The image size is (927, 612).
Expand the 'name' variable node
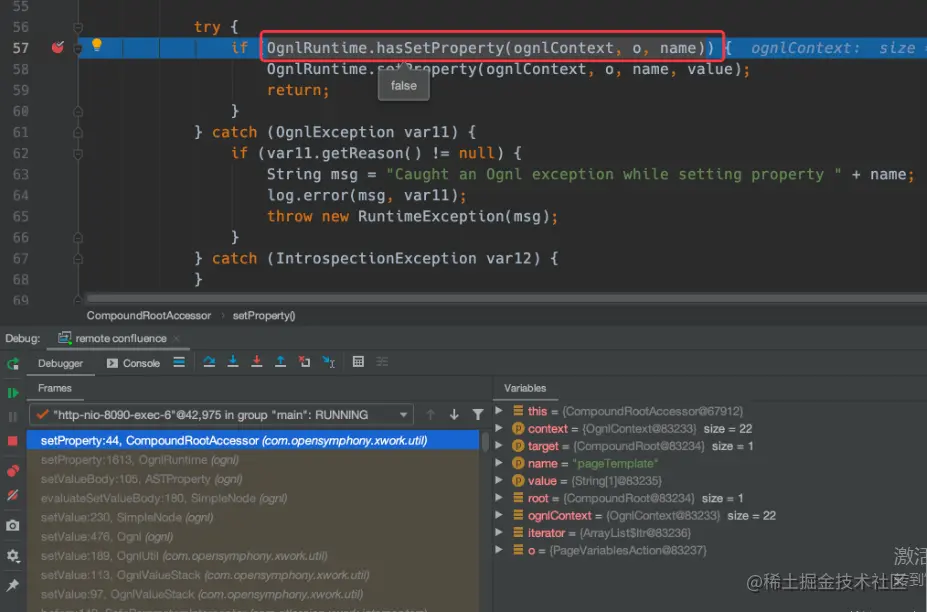pyautogui.click(x=499, y=463)
